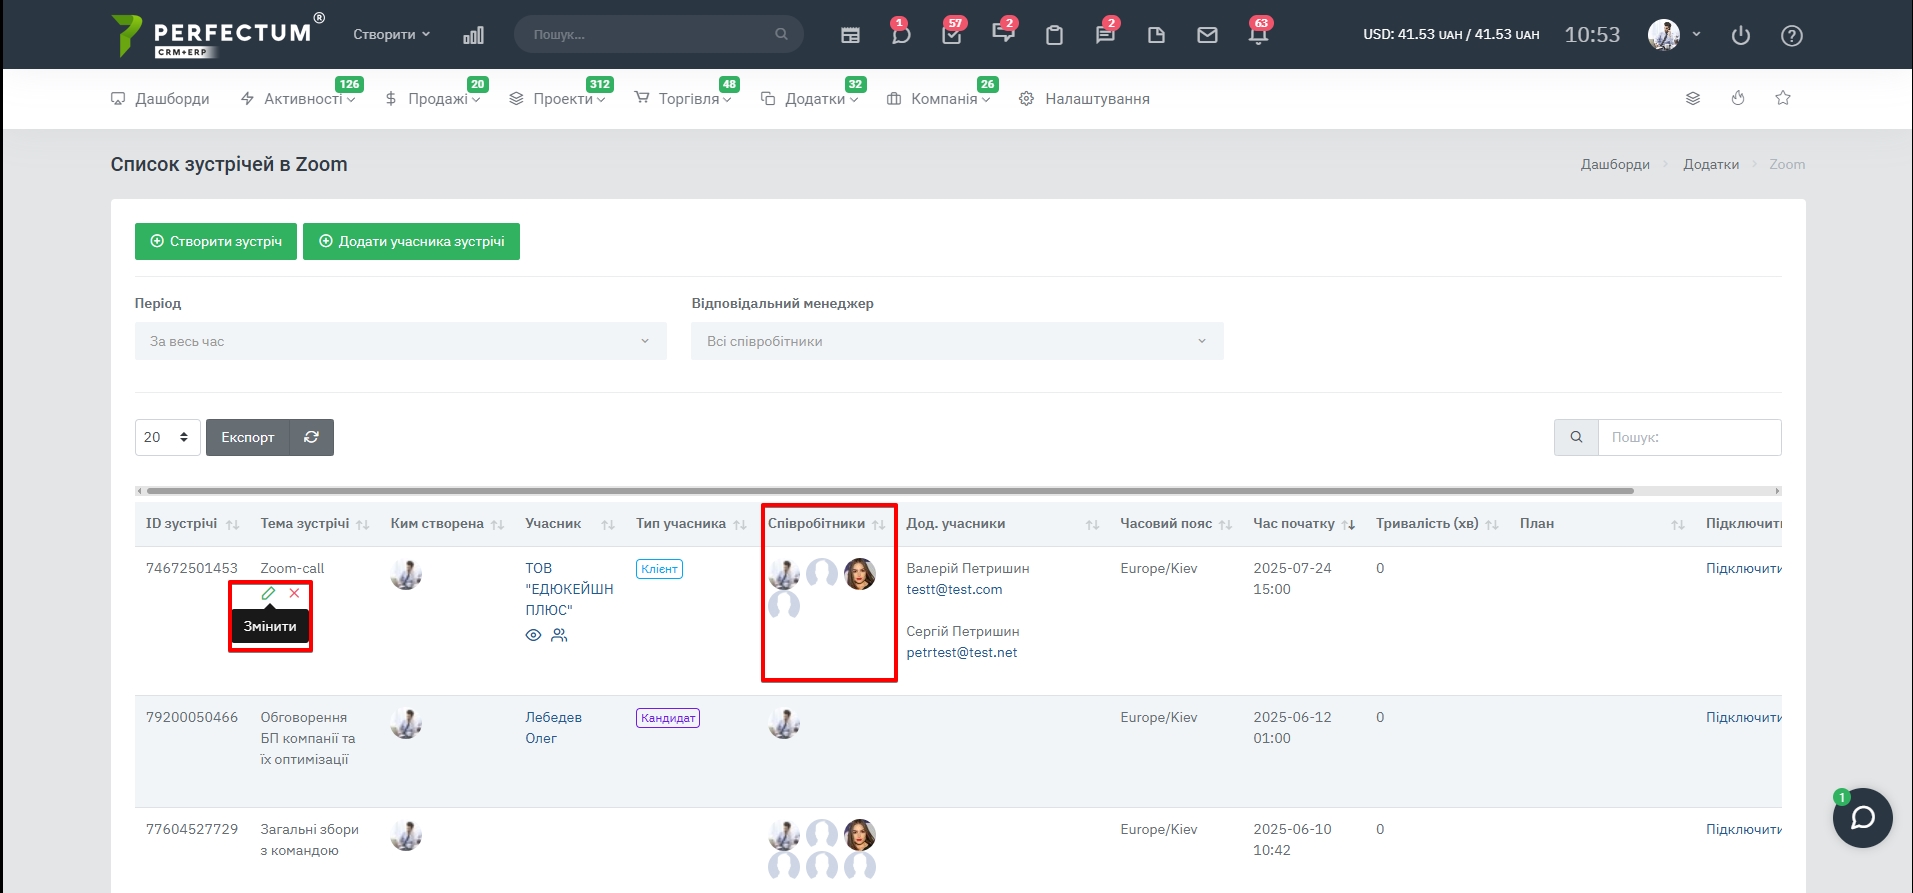
Task: Open Лебедев Олег participant link
Action: (x=553, y=728)
